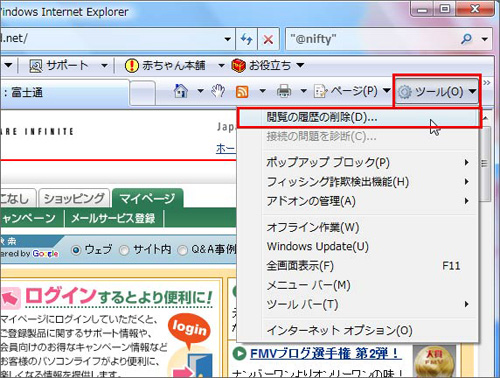Expand the サポート dropdown arrow

pyautogui.click(x=104, y=65)
